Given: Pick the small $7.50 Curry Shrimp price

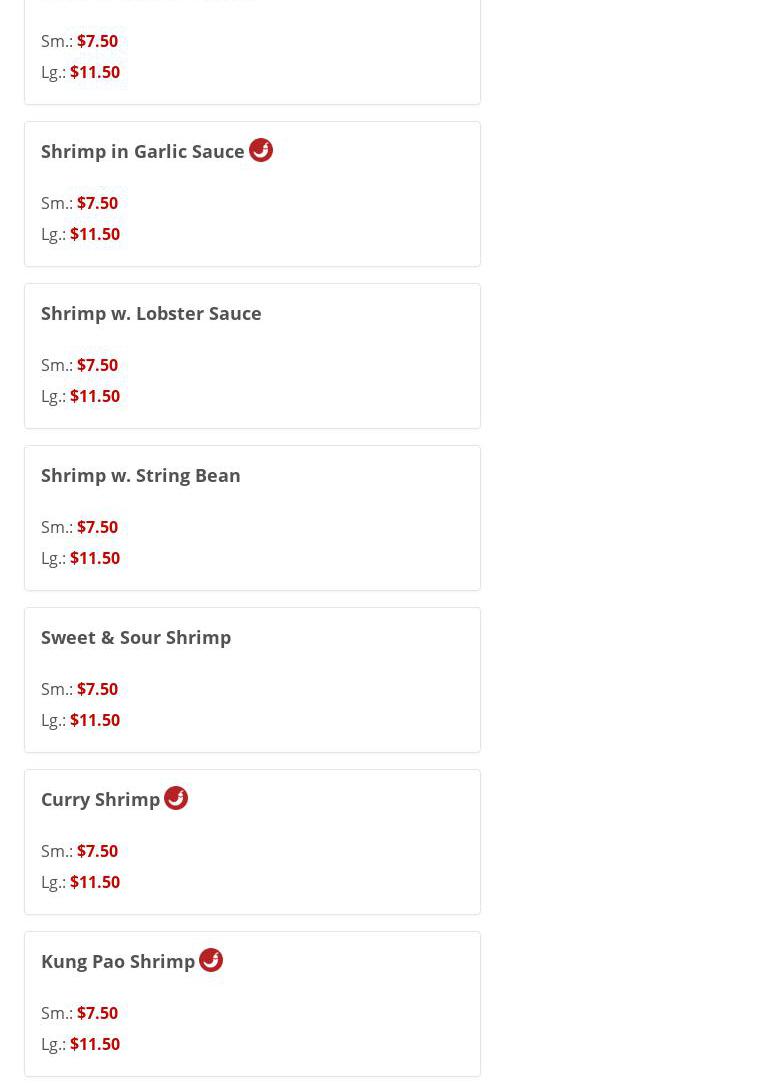Looking at the screenshot, I should [97, 851].
